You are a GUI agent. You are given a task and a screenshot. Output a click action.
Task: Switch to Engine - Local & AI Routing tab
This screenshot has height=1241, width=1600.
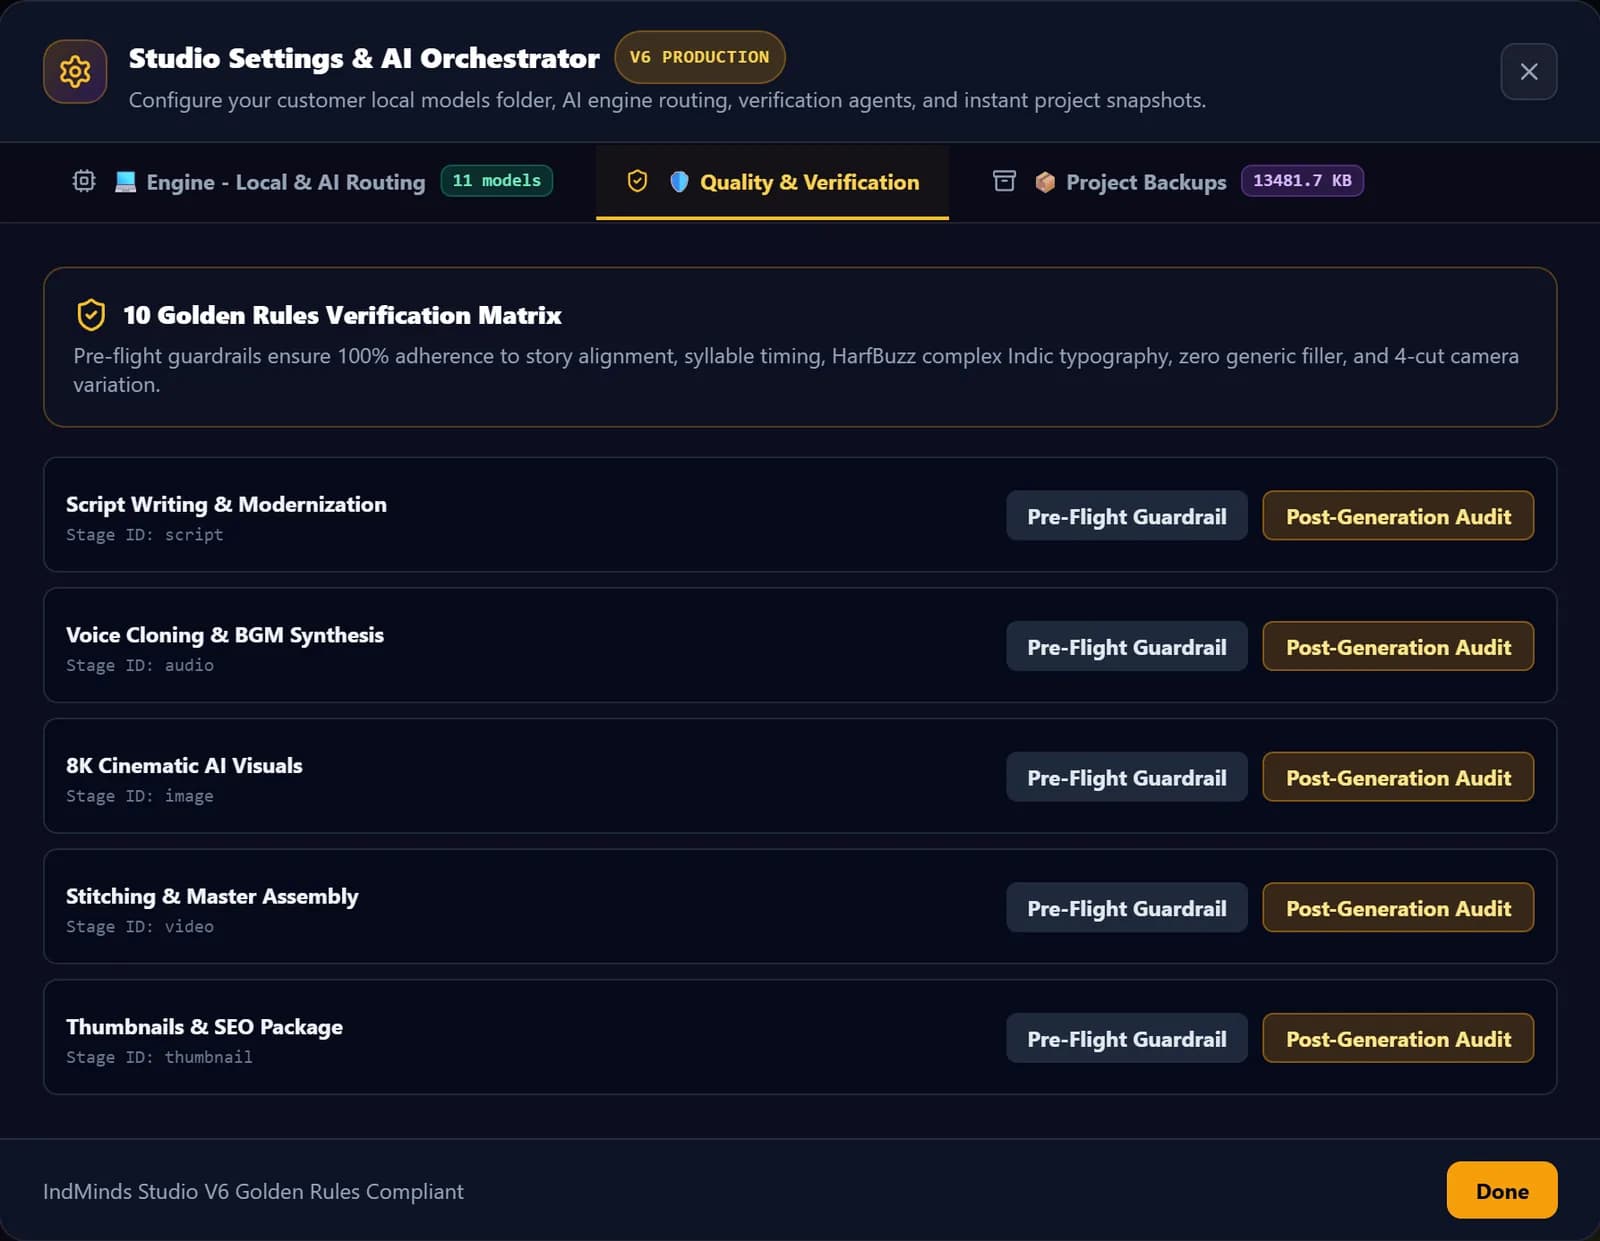(311, 182)
